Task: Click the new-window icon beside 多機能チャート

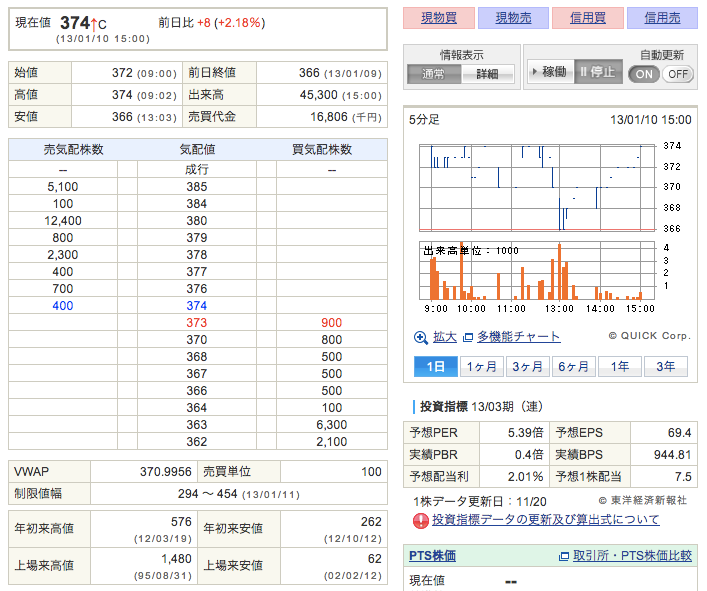Action: coord(468,337)
